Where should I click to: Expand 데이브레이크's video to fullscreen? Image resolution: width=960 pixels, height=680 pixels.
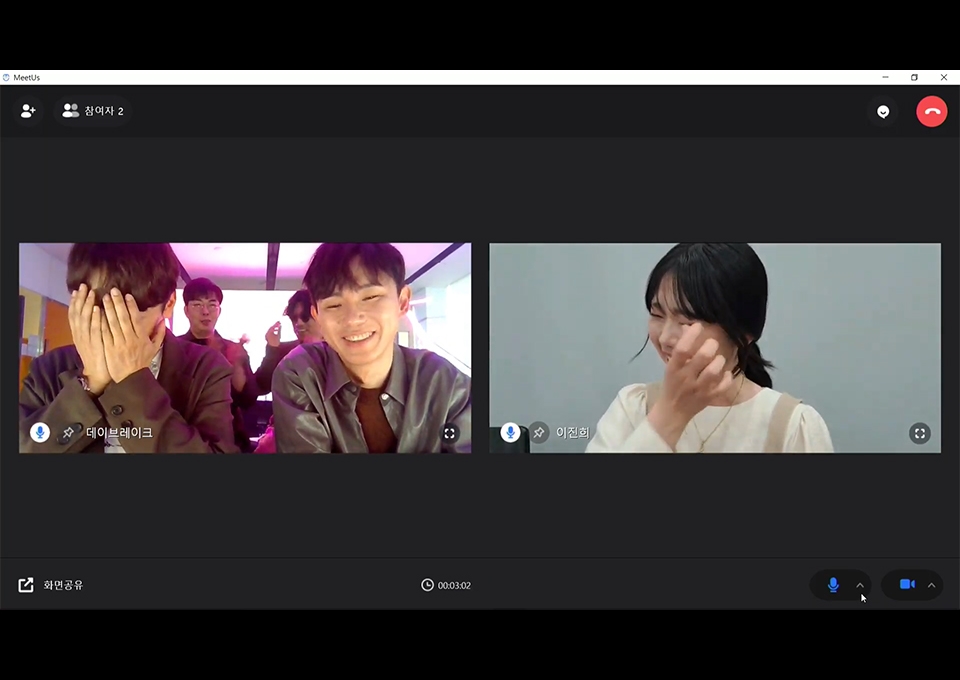tap(450, 433)
